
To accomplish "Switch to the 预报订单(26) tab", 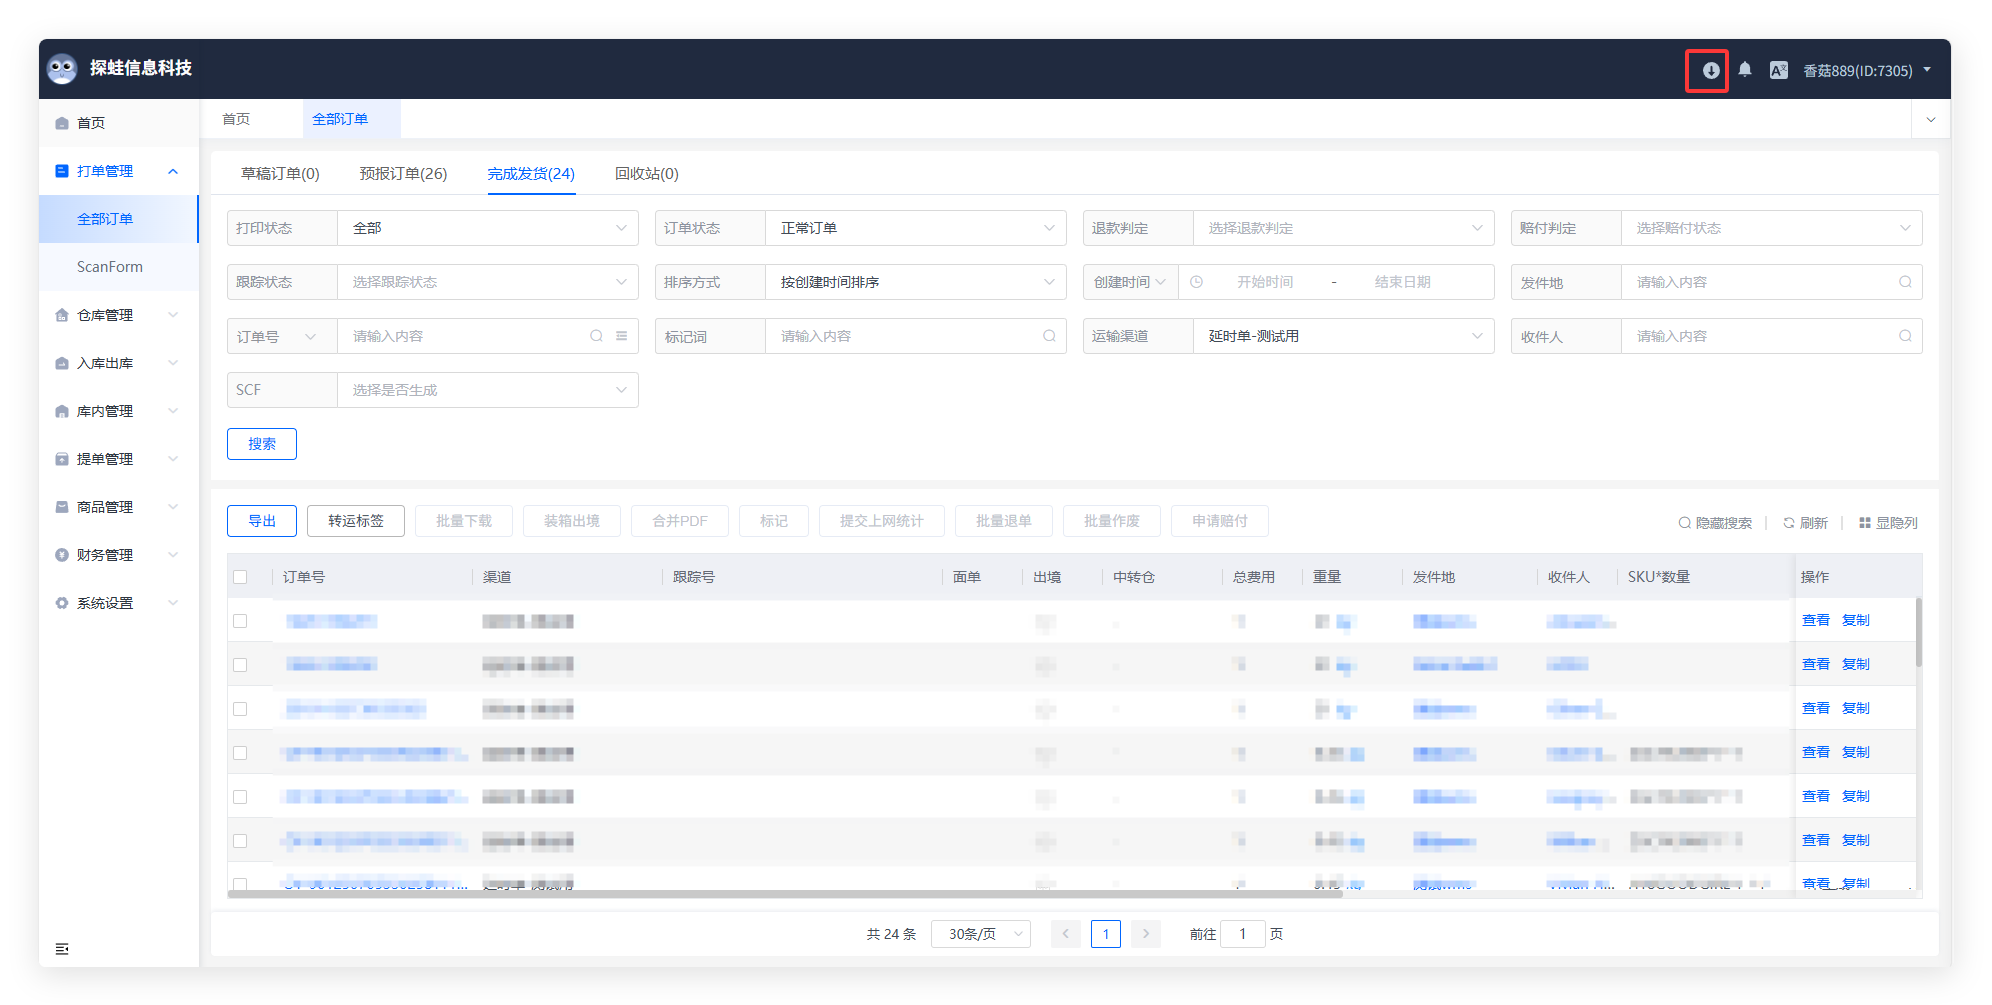I will 403,174.
